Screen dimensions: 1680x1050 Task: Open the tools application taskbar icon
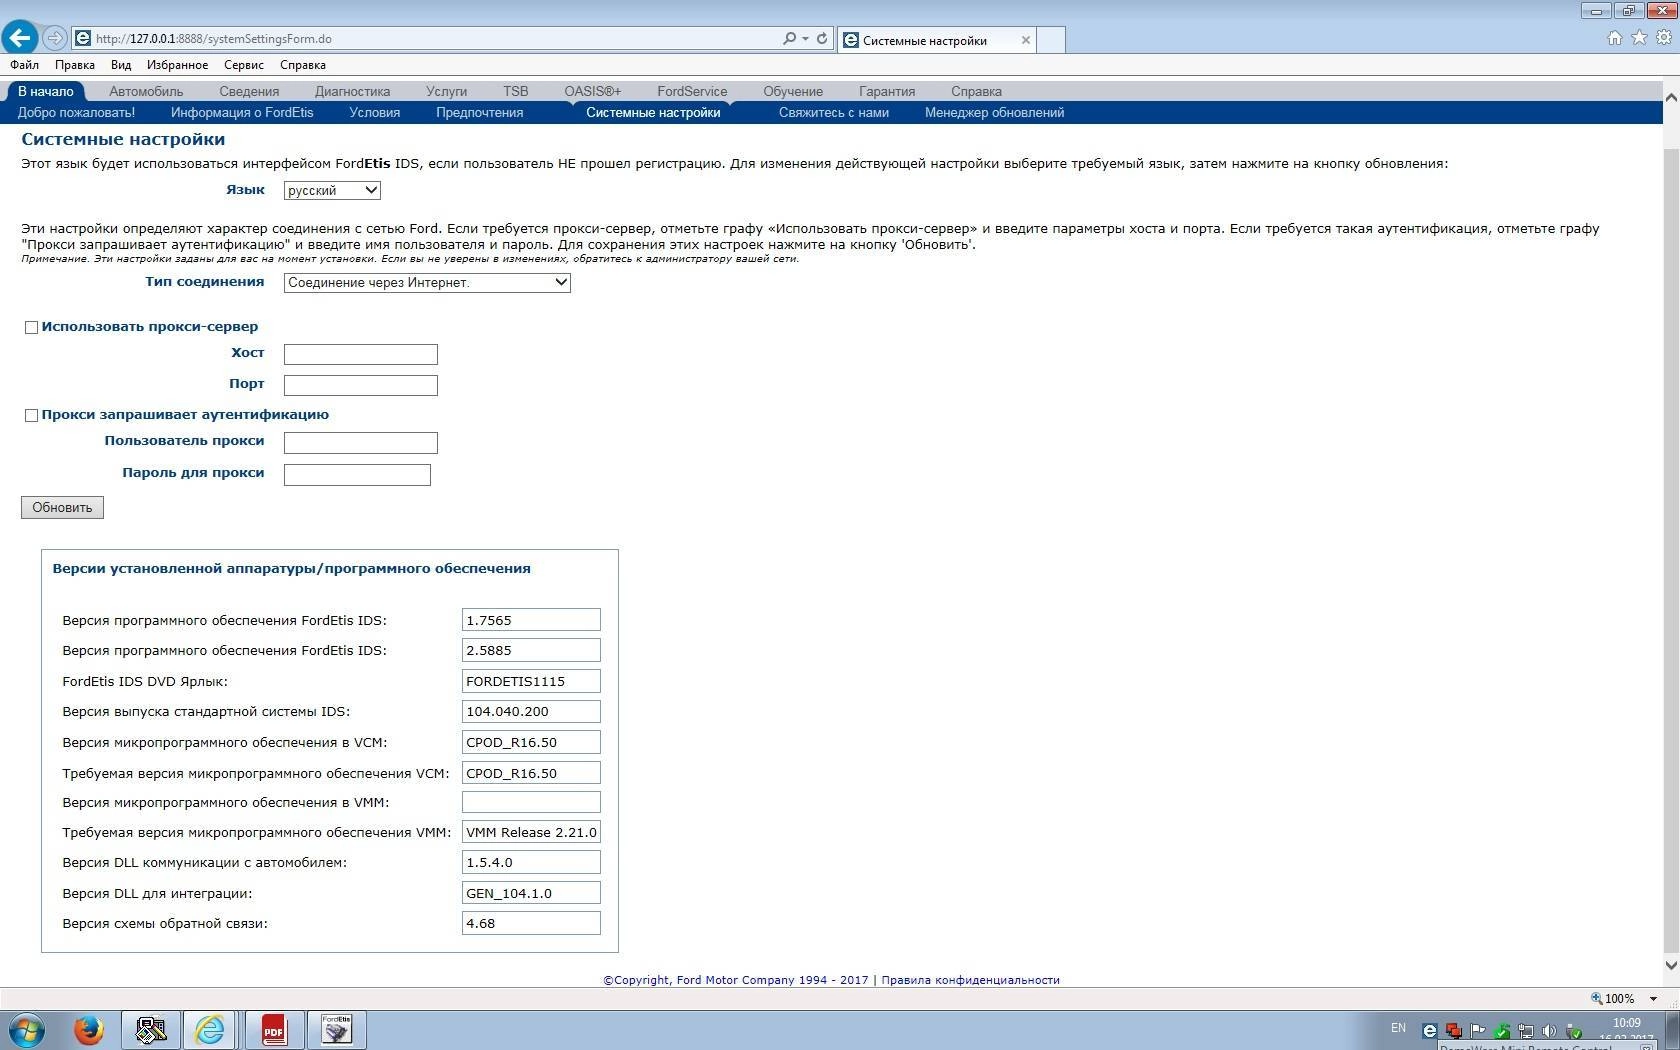[x=150, y=1030]
